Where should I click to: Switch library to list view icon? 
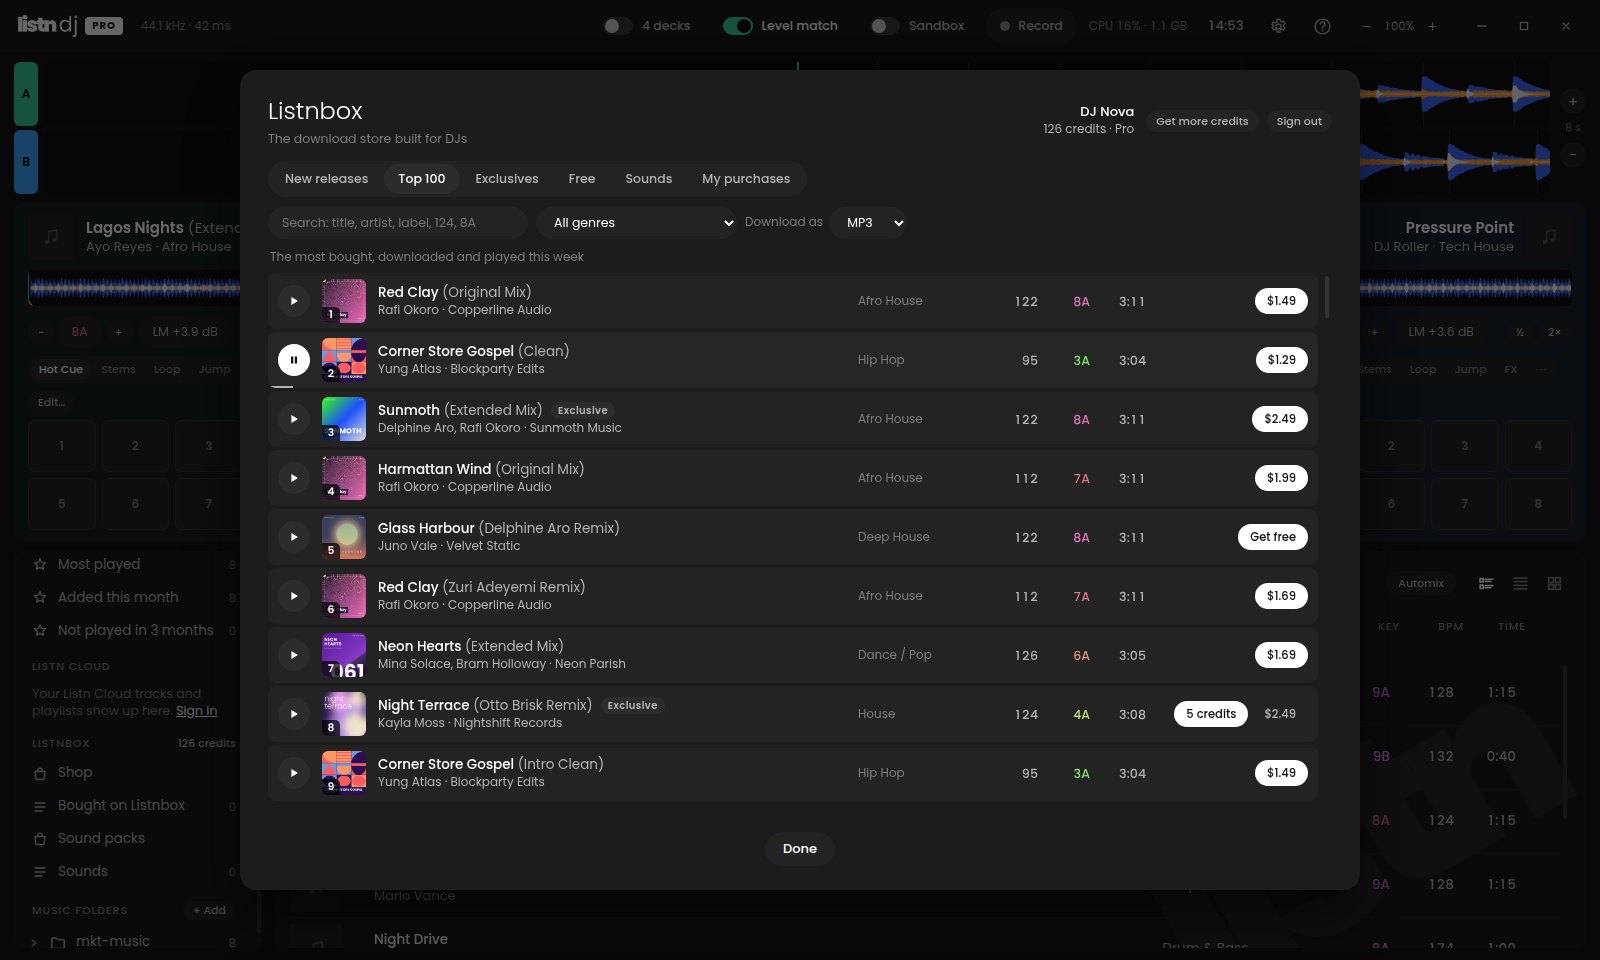tap(1520, 583)
